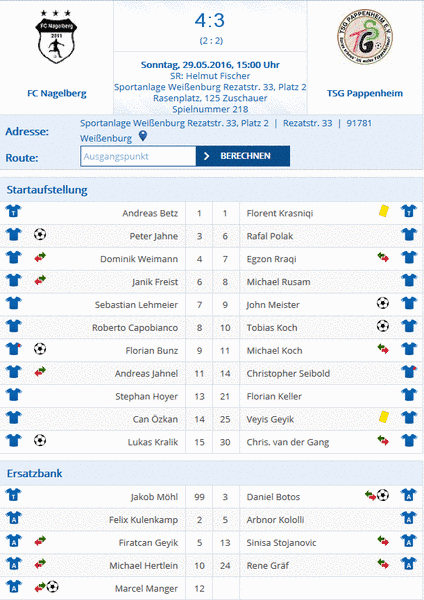Image resolution: width=424 pixels, height=600 pixels.
Task: Open player Christopher Seibold's name
Action: [x=288, y=373]
